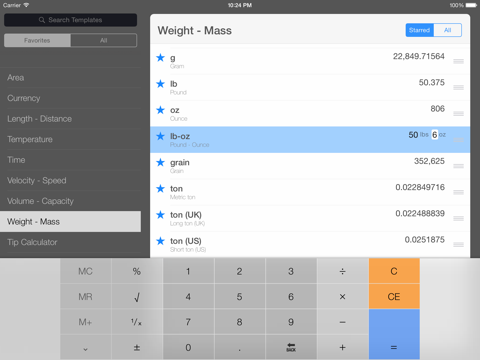Image resolution: width=480 pixels, height=360 pixels.
Task: Click the Search Templates field
Action: click(x=70, y=20)
